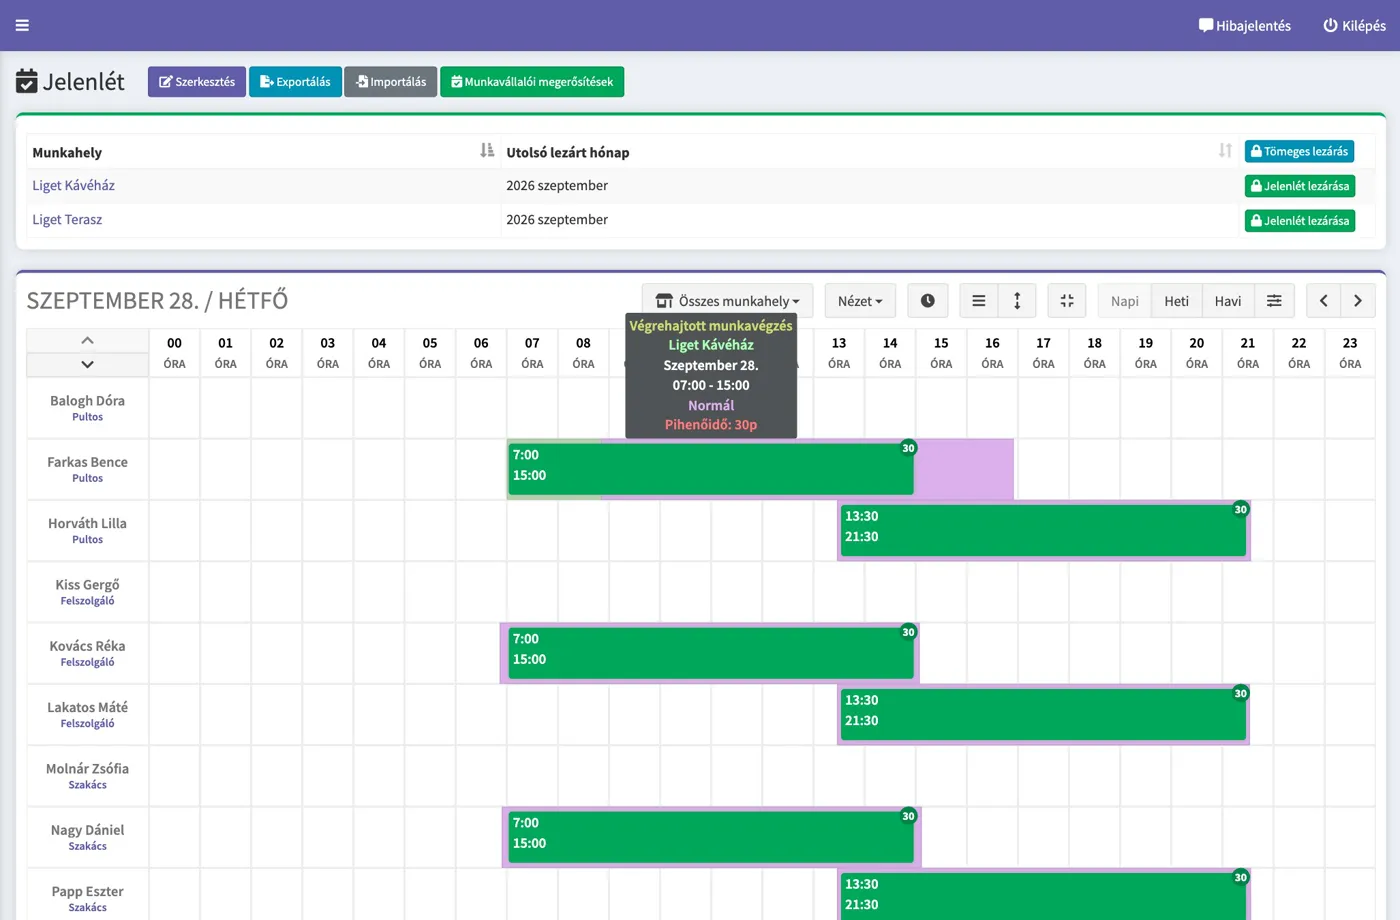
Task: Open the Liget Kávéház link
Action: [x=73, y=185]
